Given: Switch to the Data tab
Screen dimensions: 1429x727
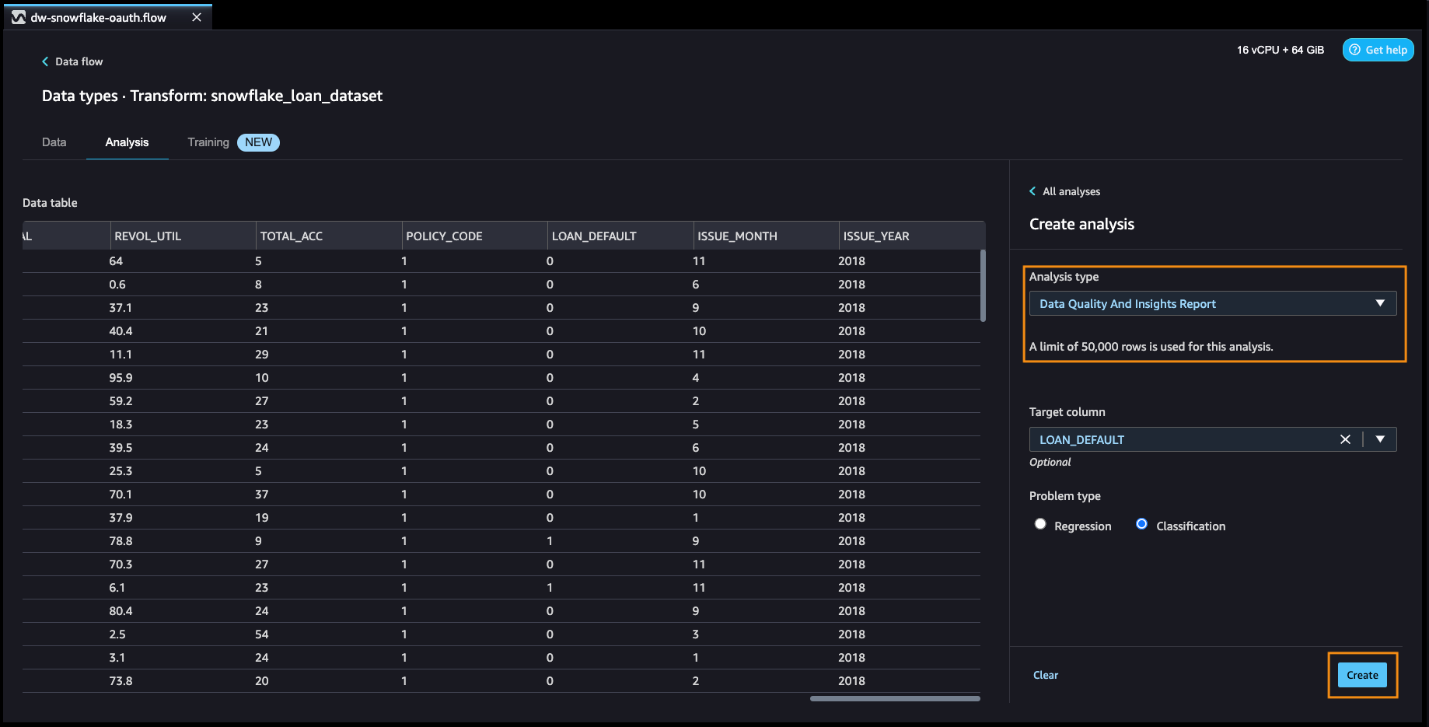Looking at the screenshot, I should (54, 142).
